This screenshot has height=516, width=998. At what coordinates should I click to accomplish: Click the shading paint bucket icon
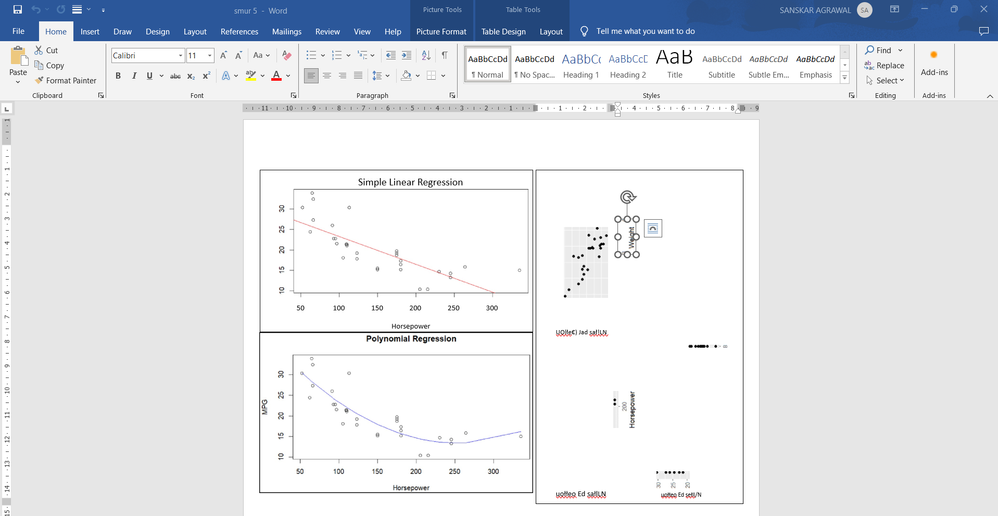[x=406, y=76]
